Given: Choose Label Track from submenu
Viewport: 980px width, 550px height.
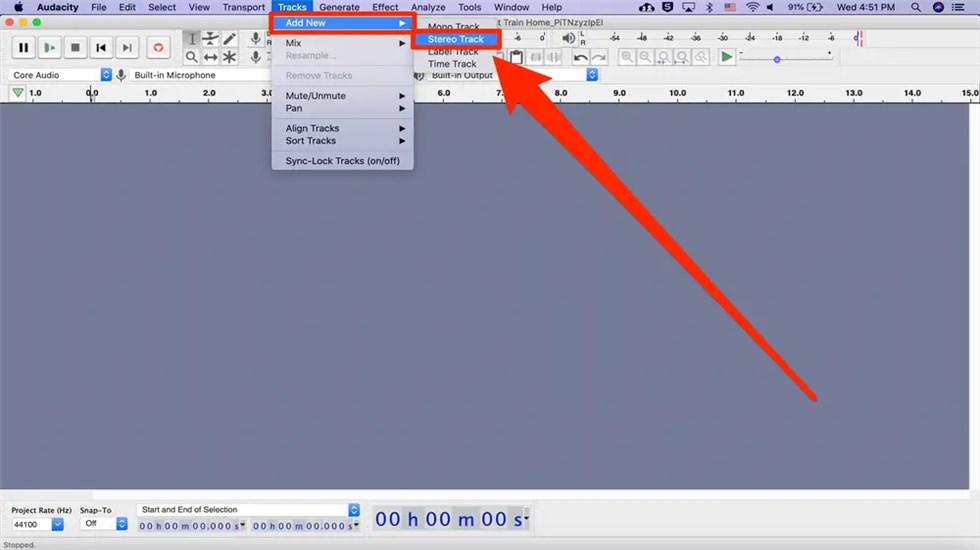Looking at the screenshot, I should pyautogui.click(x=452, y=51).
